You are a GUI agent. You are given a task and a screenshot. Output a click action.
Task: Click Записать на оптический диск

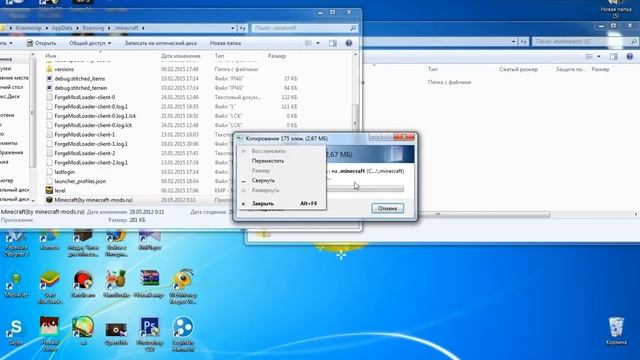160,43
